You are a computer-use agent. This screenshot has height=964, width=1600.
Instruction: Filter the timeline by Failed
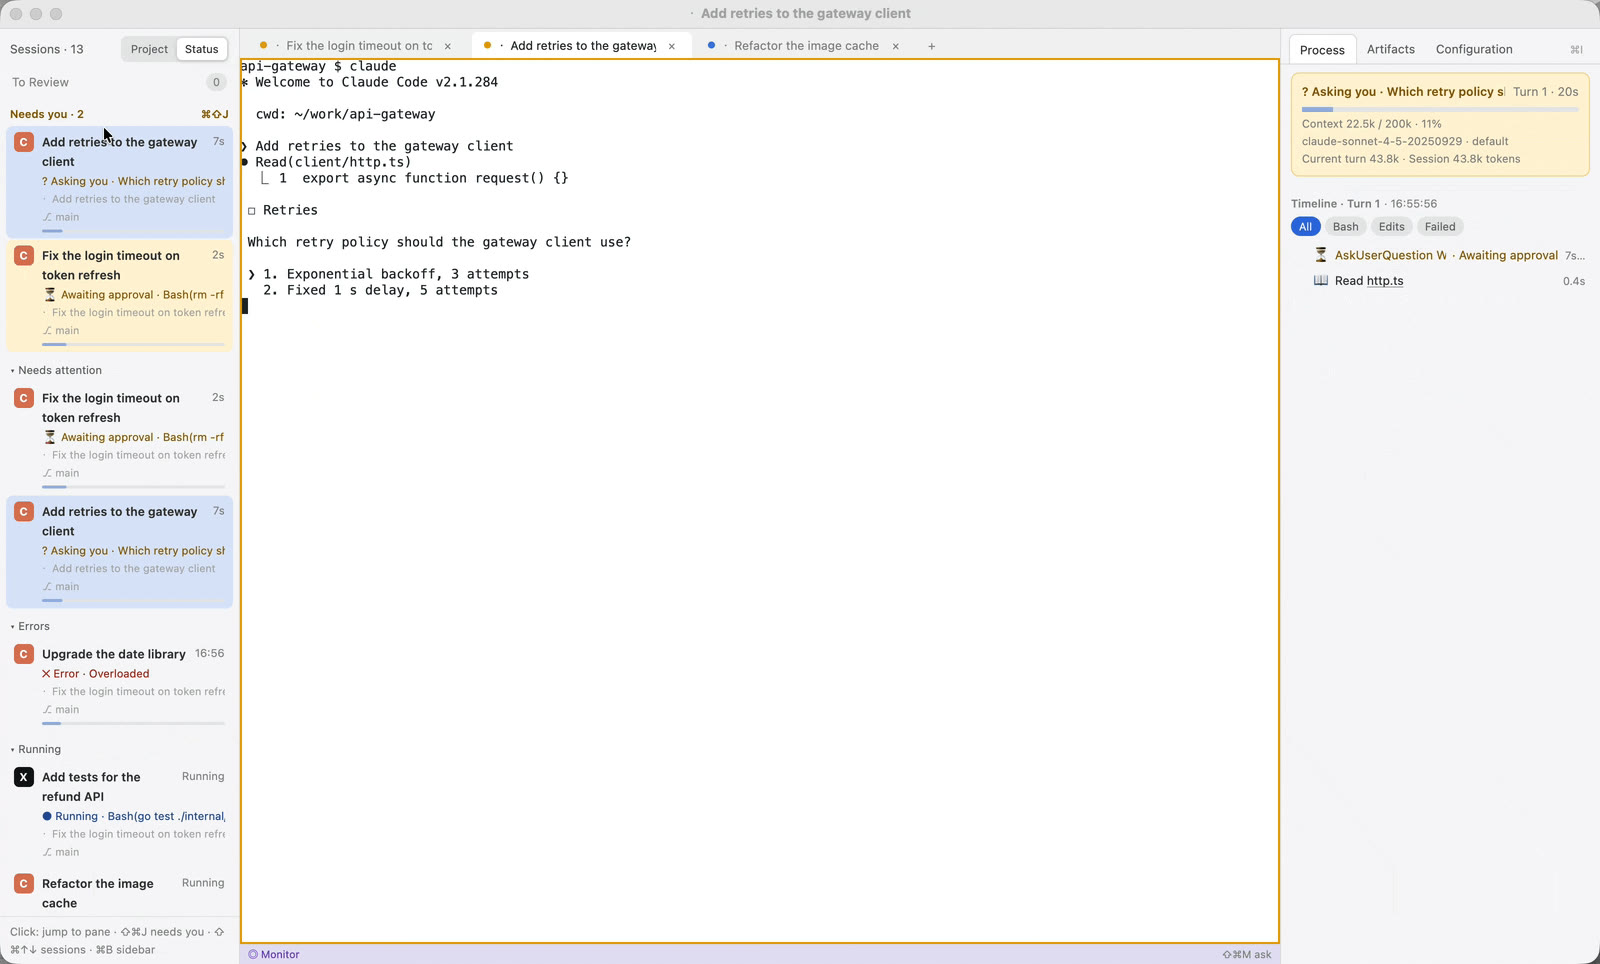tap(1440, 227)
